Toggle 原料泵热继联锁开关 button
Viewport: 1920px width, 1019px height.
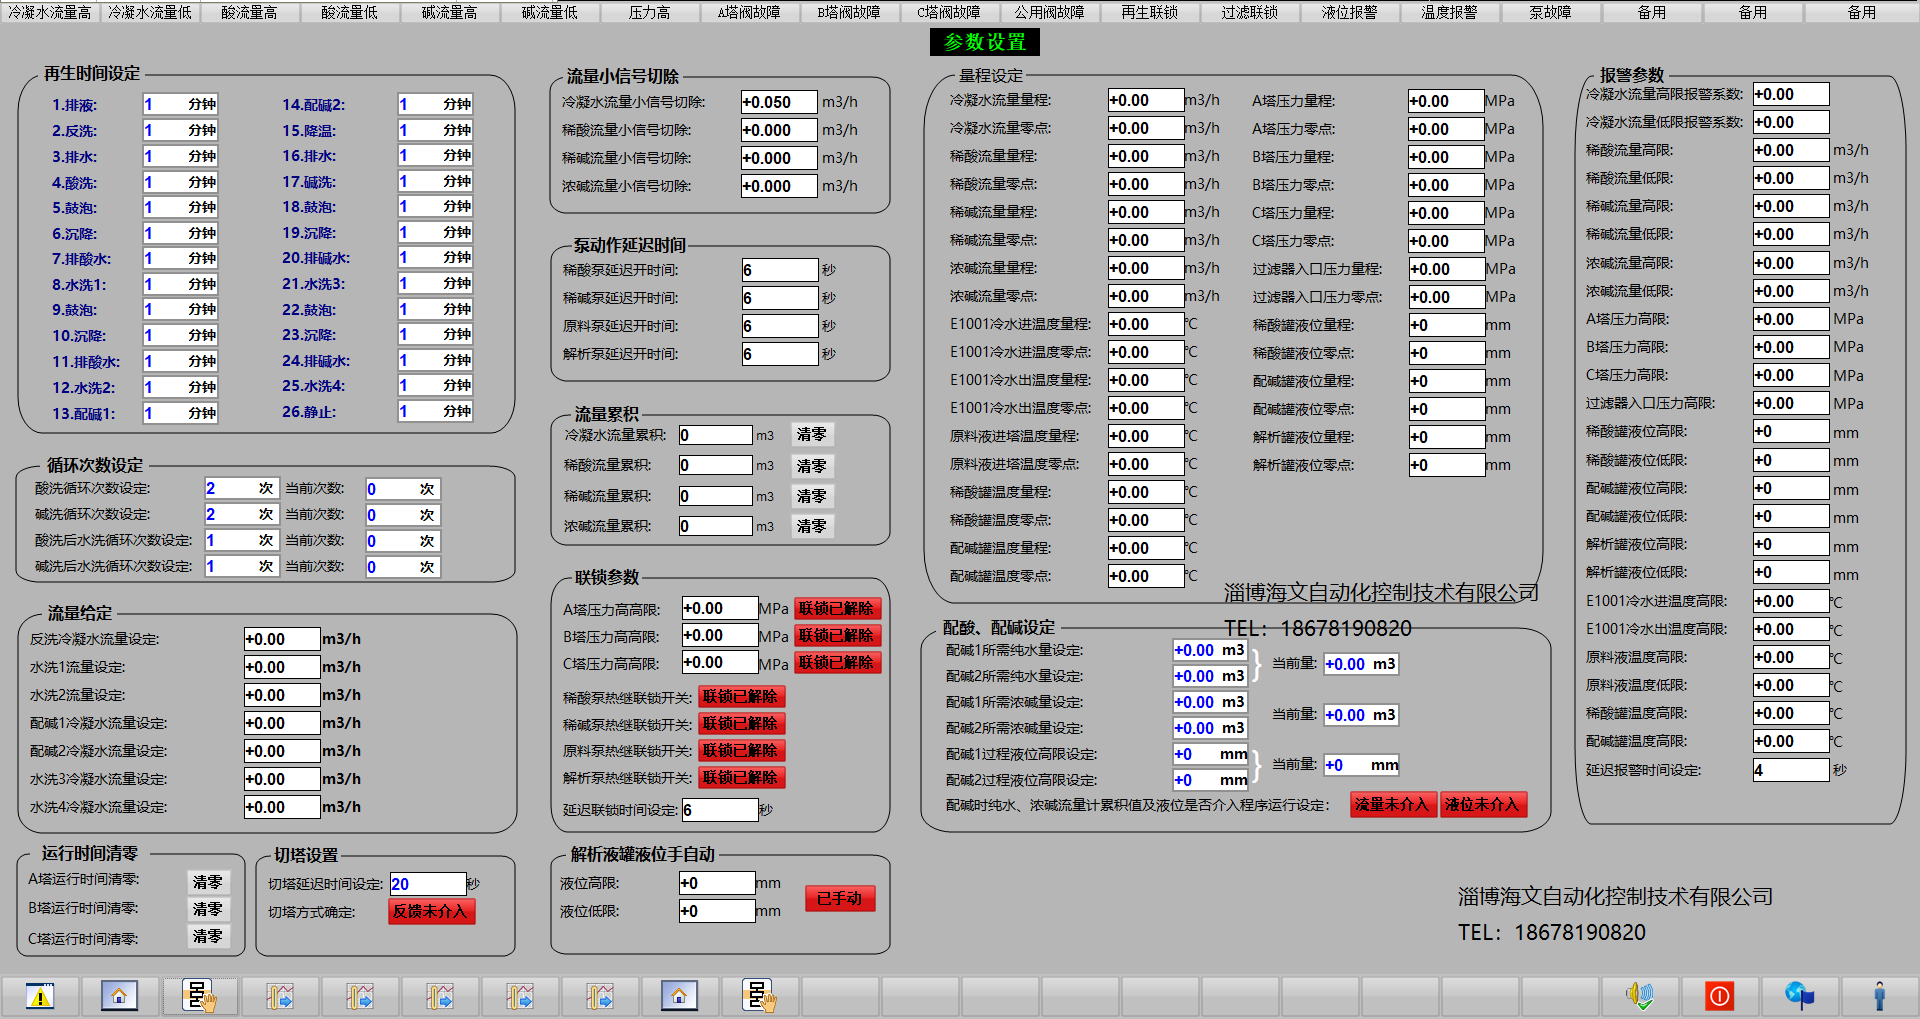click(741, 751)
